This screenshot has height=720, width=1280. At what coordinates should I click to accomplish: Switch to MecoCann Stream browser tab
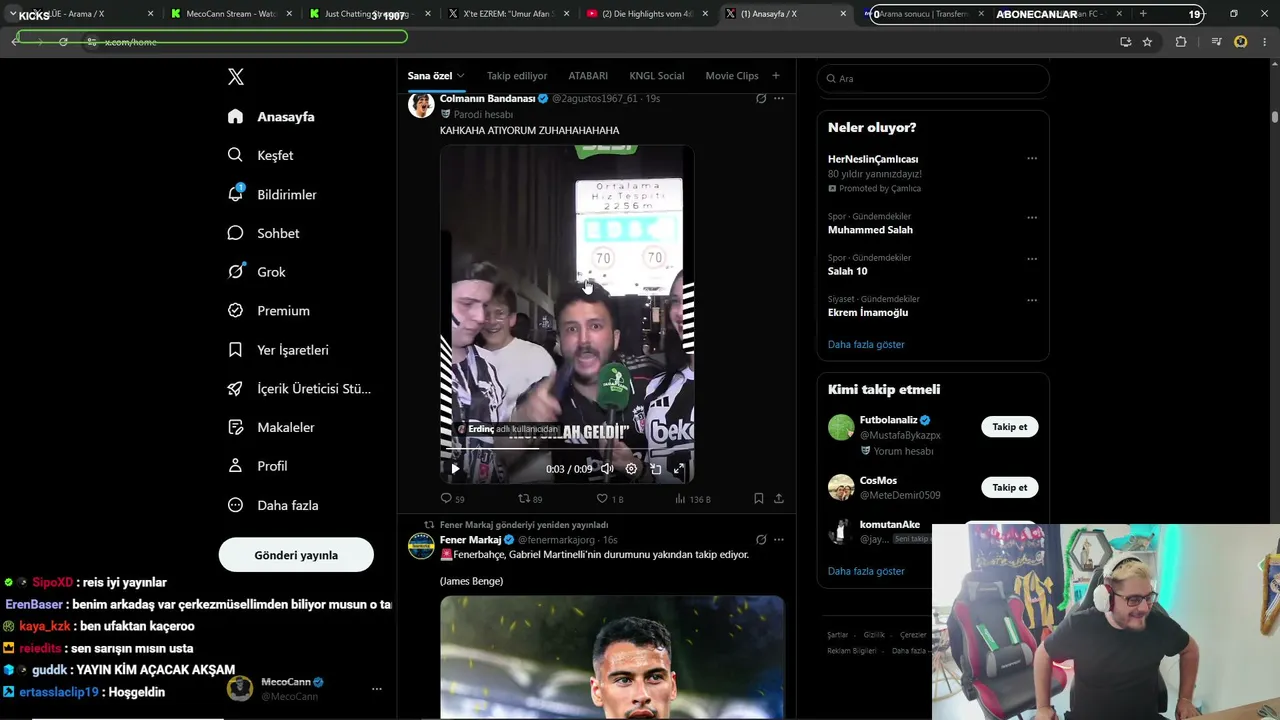point(226,14)
